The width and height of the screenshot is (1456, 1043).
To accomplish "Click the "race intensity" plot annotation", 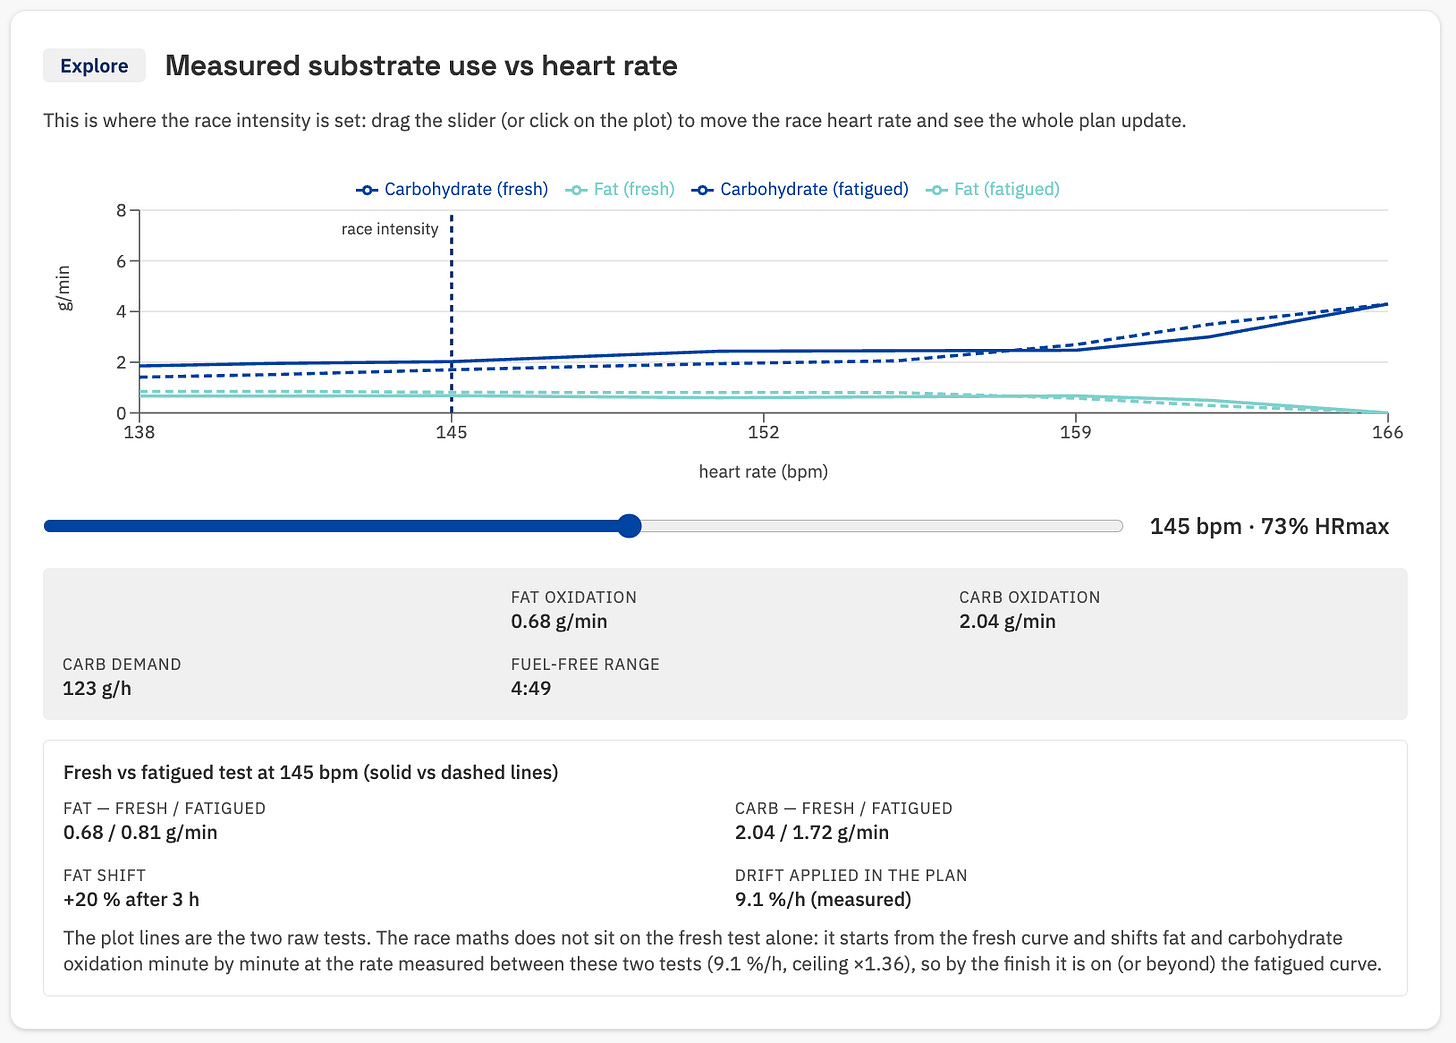I will [x=390, y=229].
